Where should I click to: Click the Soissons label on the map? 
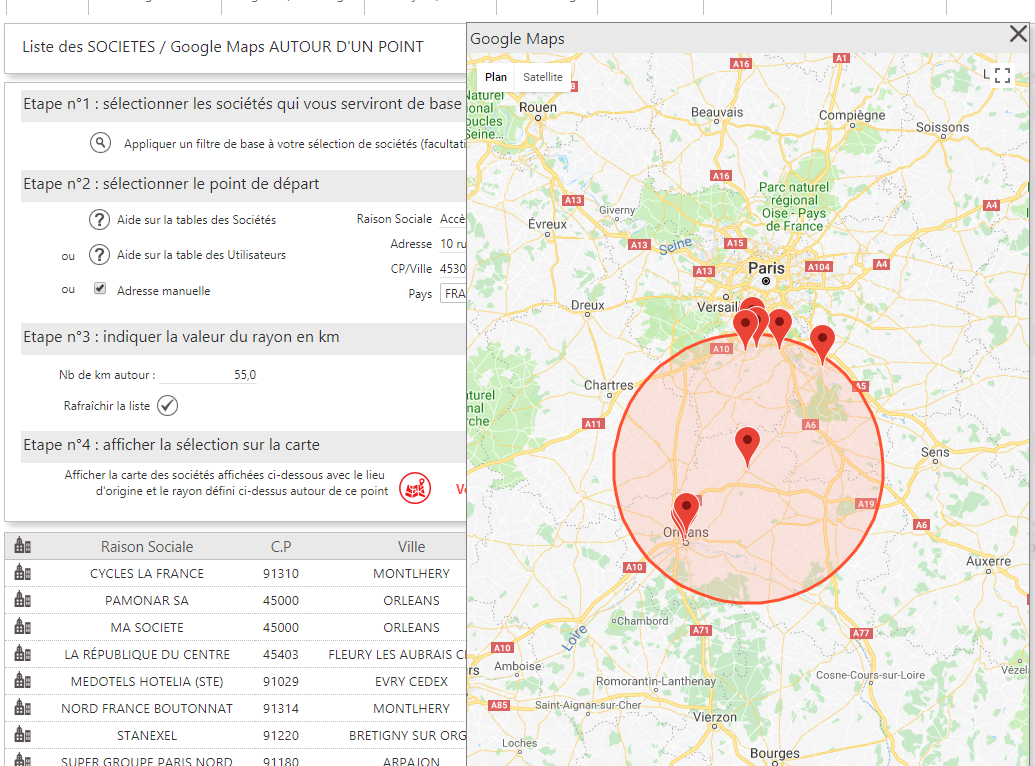(x=943, y=127)
